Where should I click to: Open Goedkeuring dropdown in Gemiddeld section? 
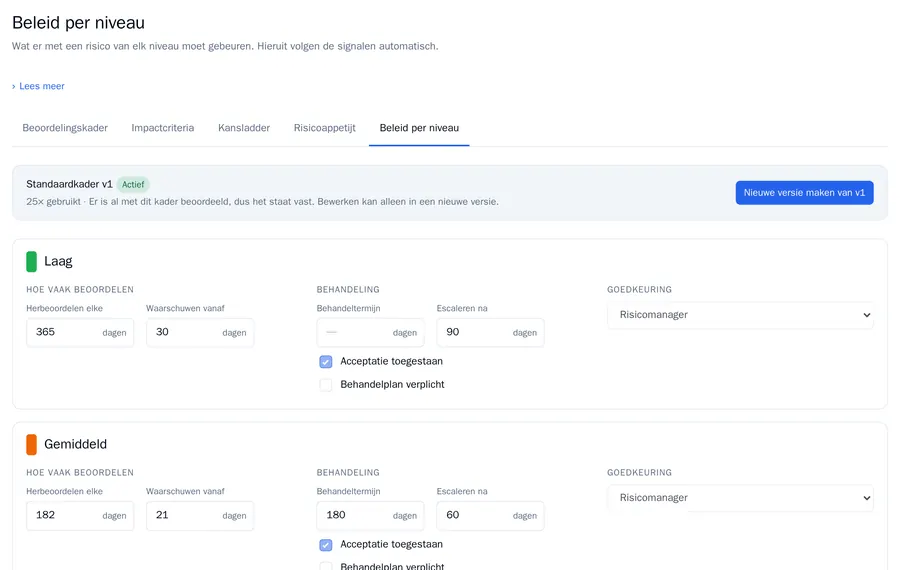point(740,498)
